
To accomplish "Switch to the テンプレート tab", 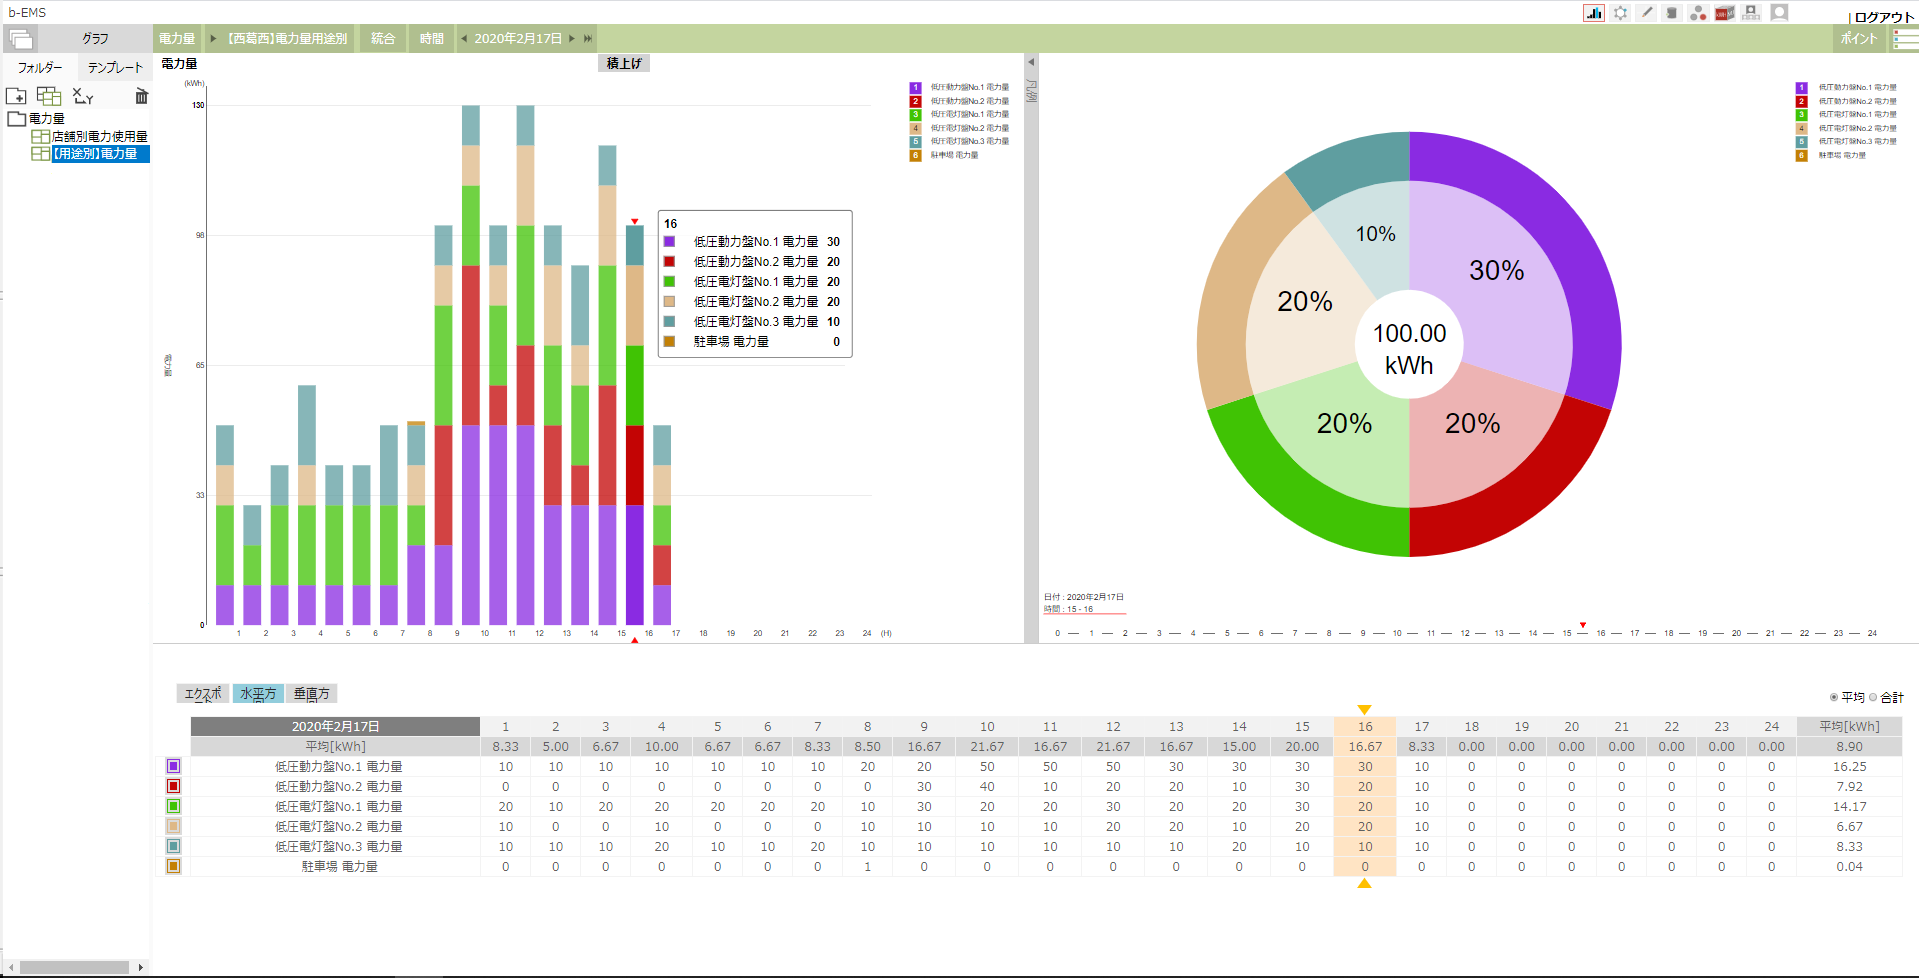I will pos(115,68).
